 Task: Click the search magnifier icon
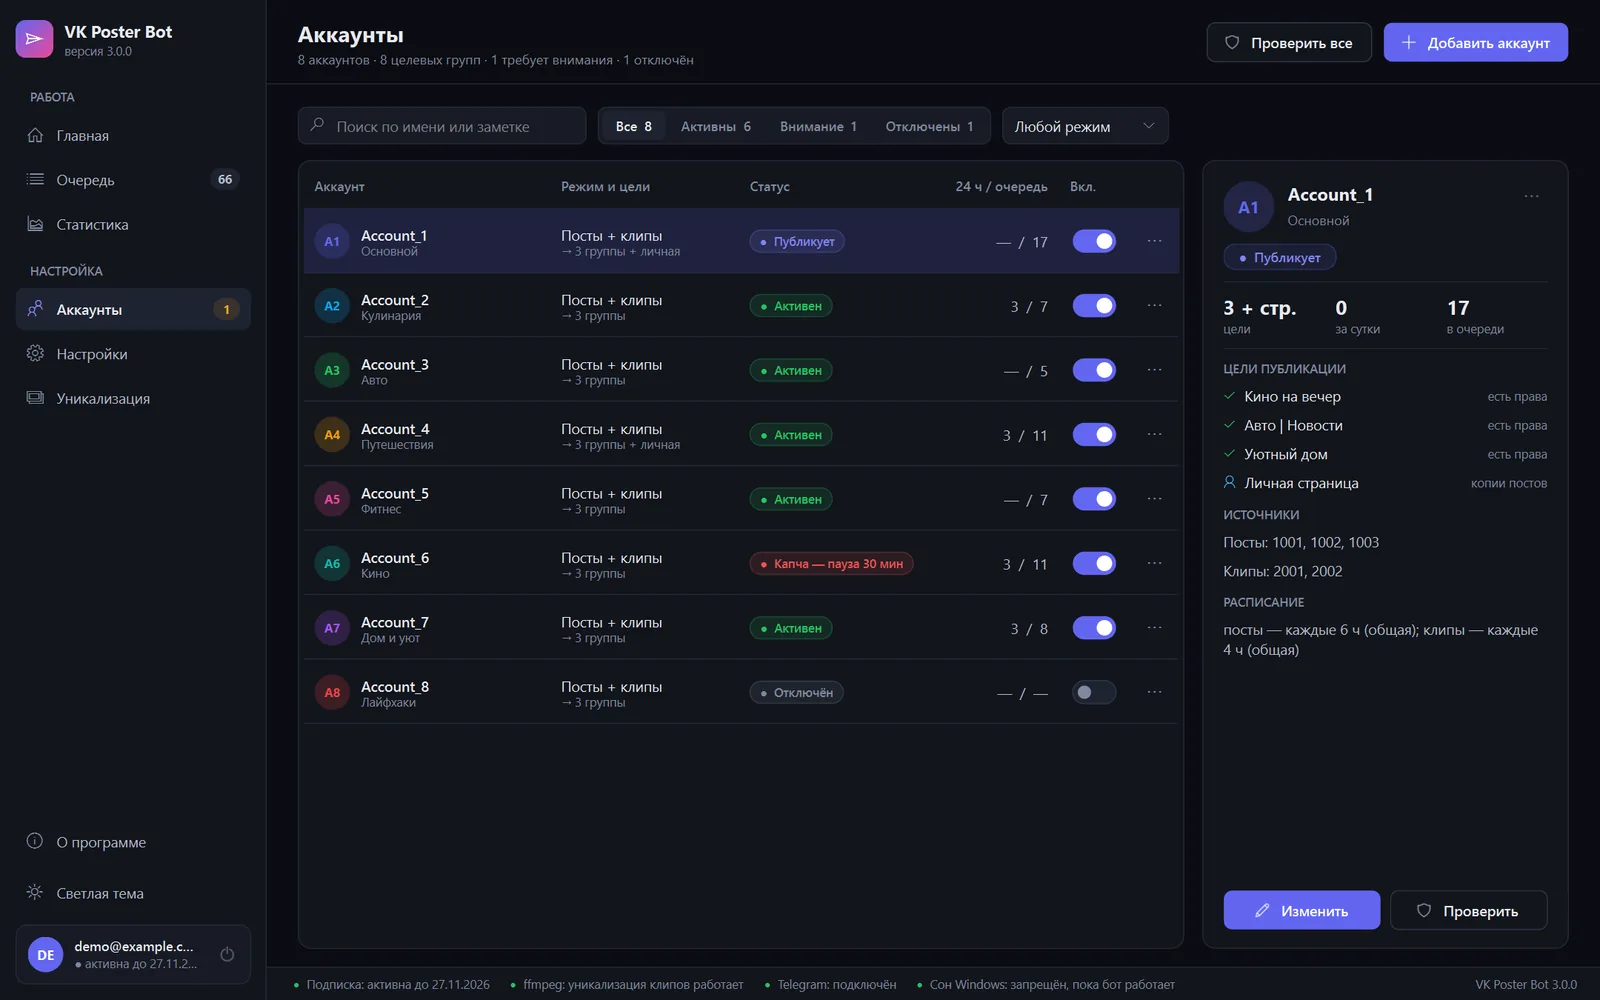(317, 125)
